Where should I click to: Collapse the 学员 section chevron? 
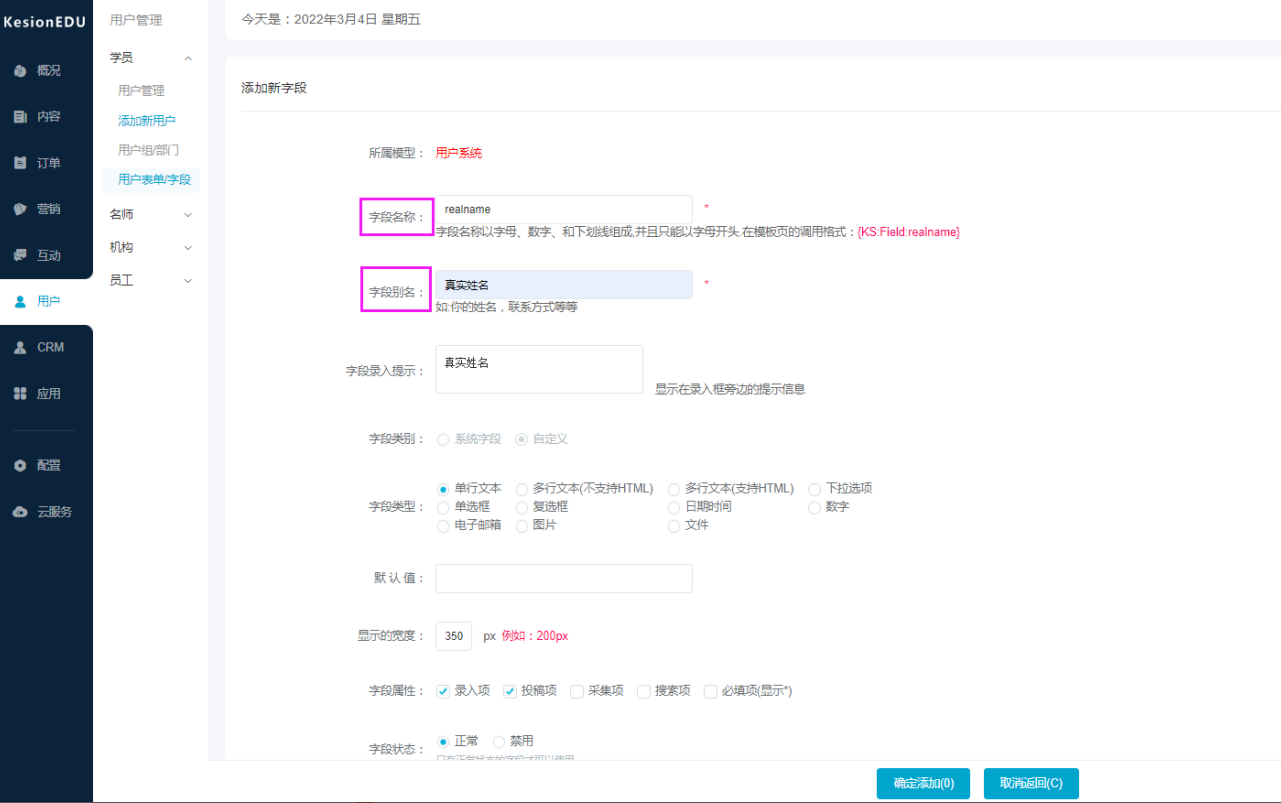click(x=189, y=58)
